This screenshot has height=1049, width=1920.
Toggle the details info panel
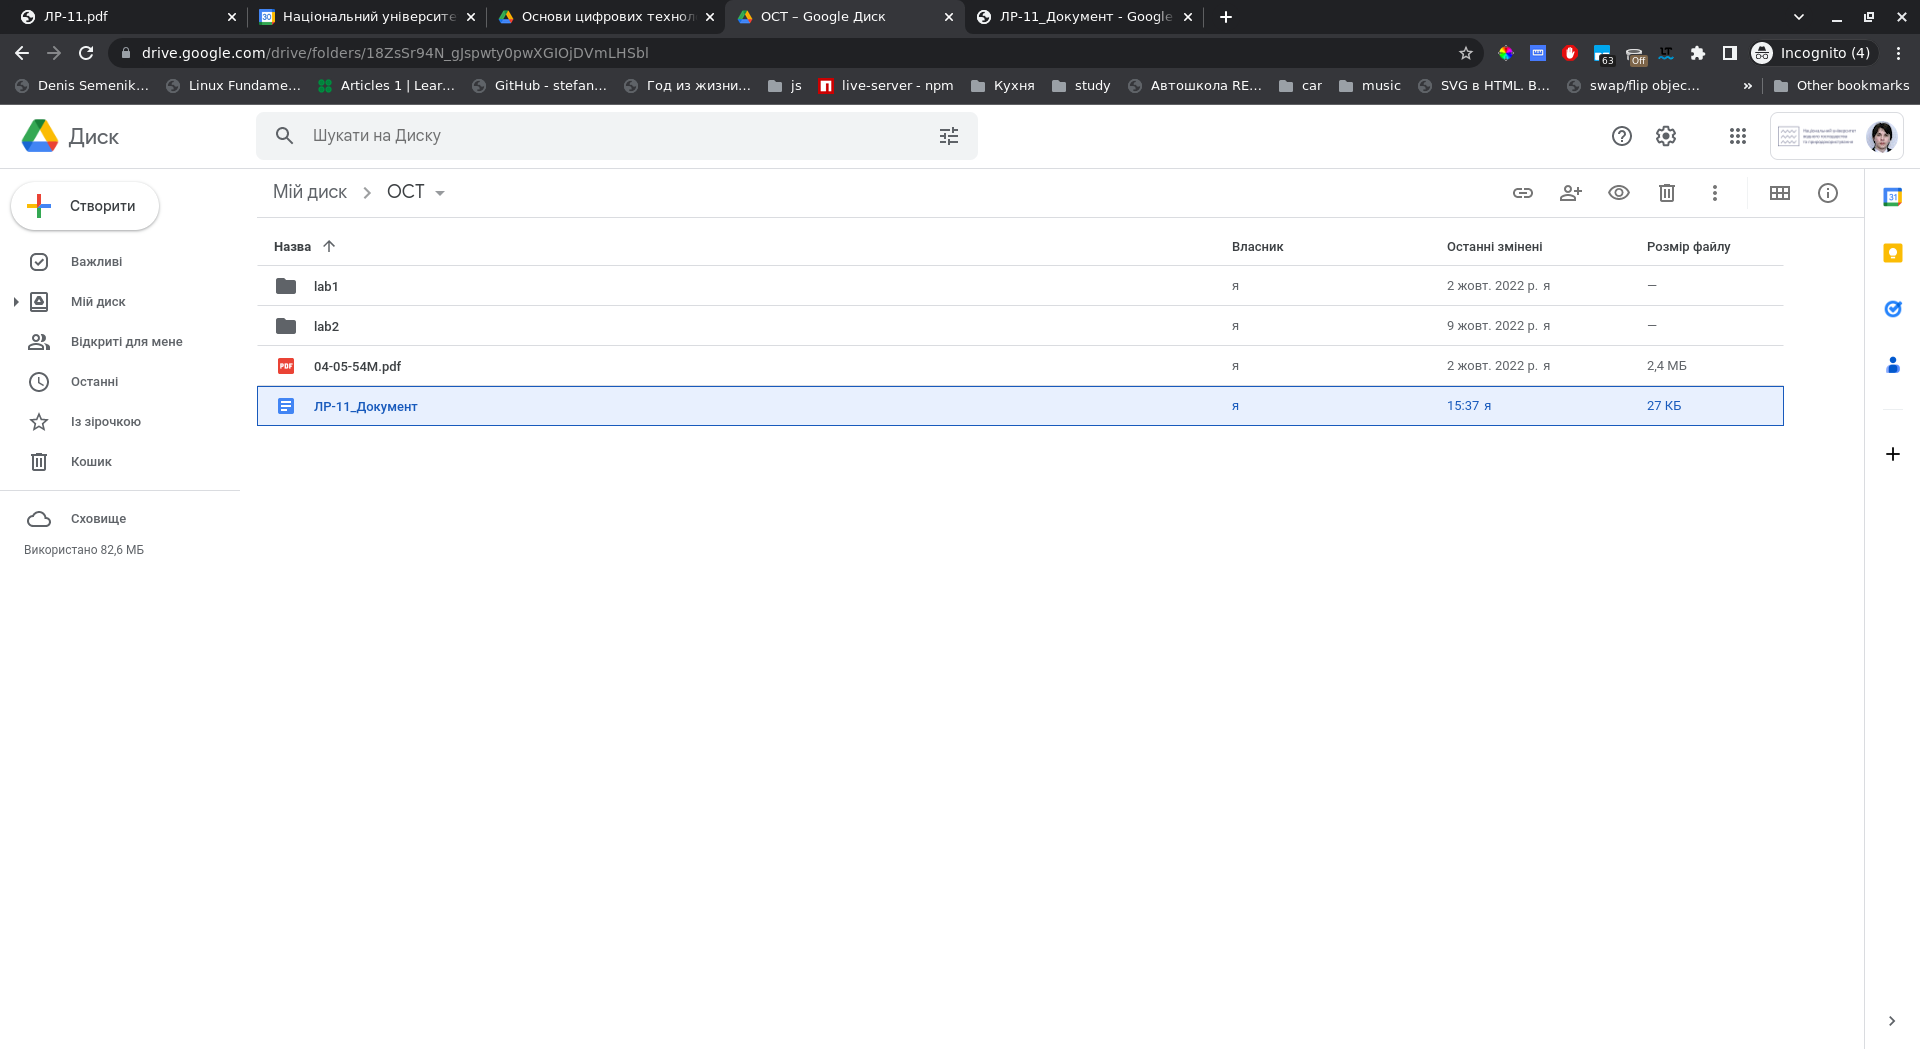point(1827,193)
